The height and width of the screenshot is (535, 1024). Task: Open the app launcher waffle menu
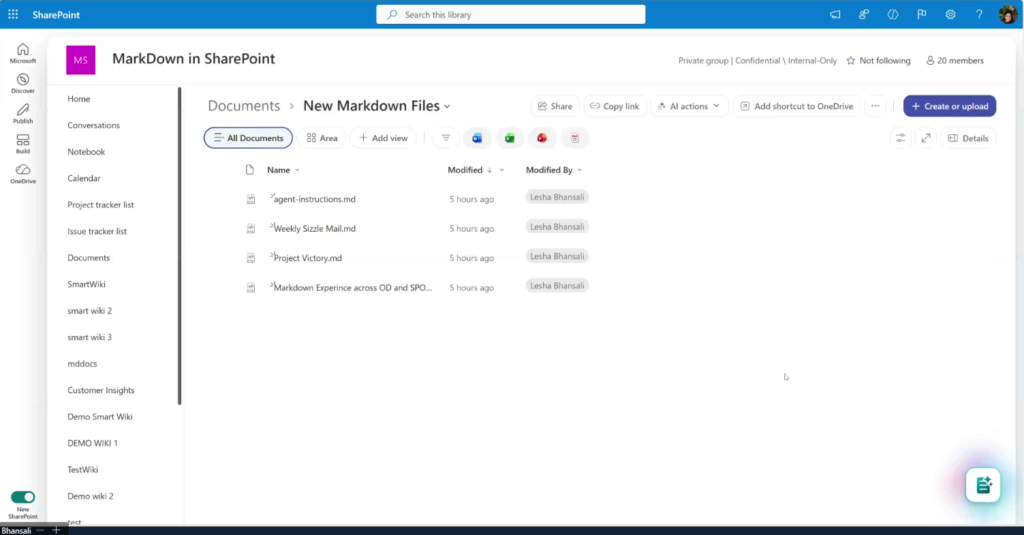(13, 14)
